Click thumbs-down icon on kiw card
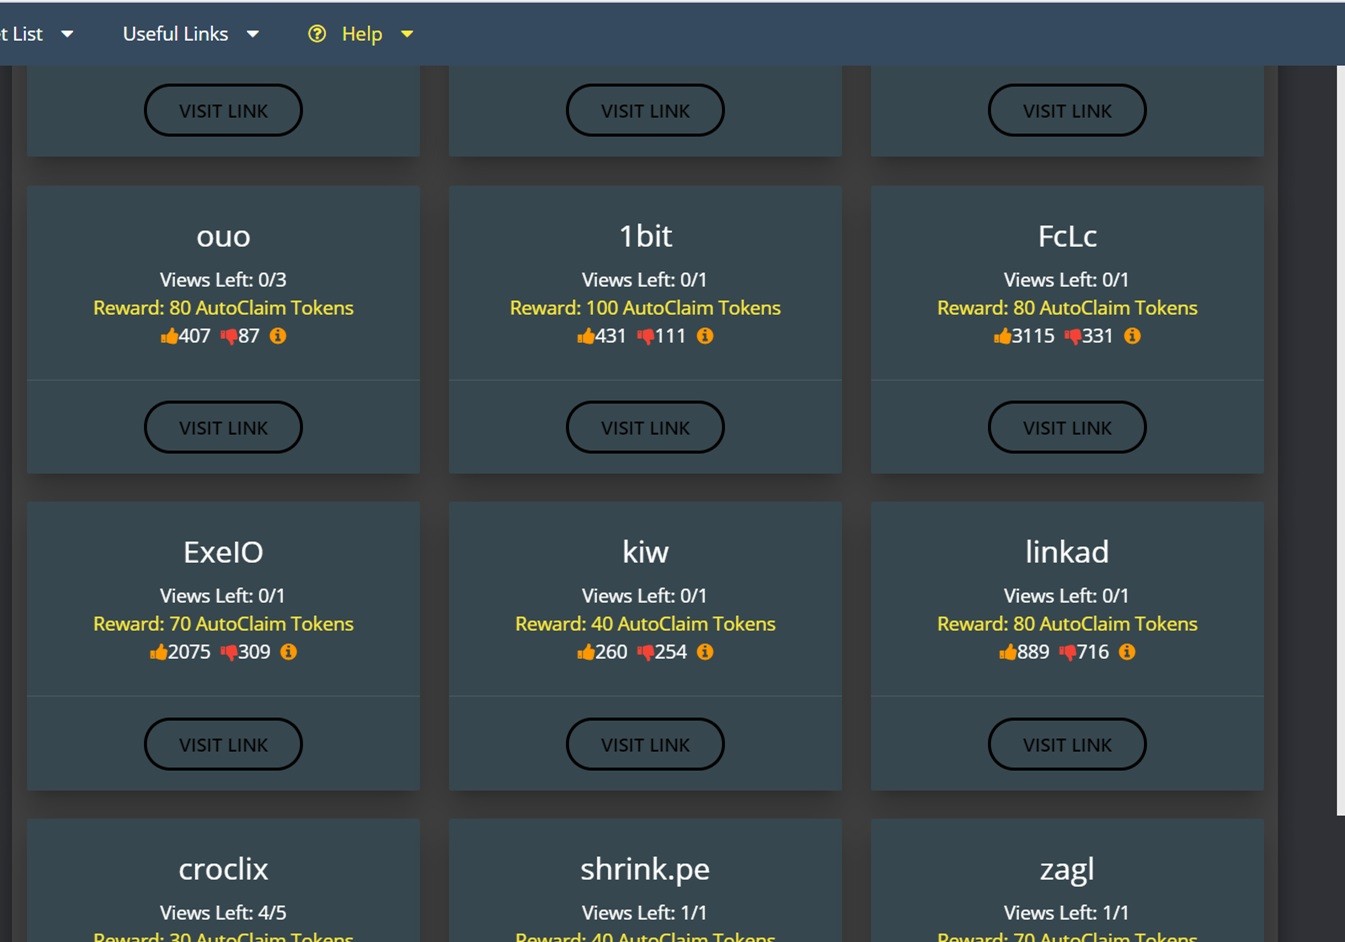Screen dimensions: 1345x942 click(x=646, y=653)
